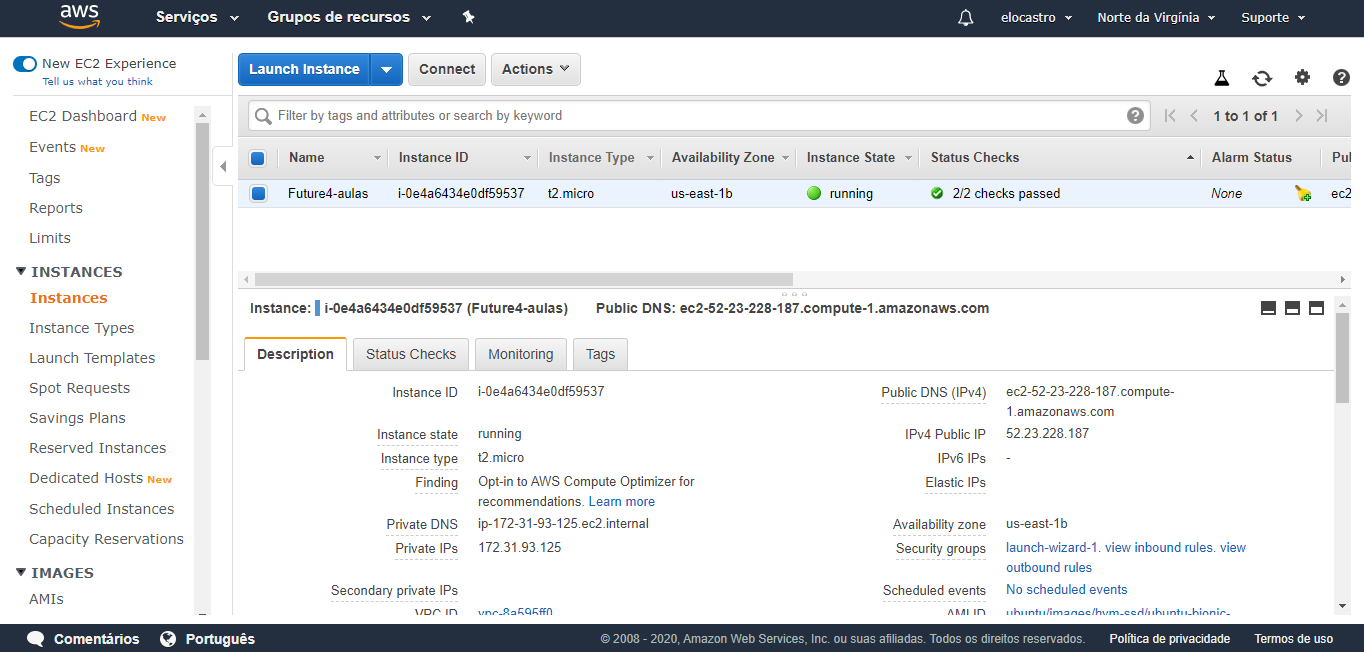Open the experiments flask icon
The image size is (1364, 652).
coord(1221,78)
